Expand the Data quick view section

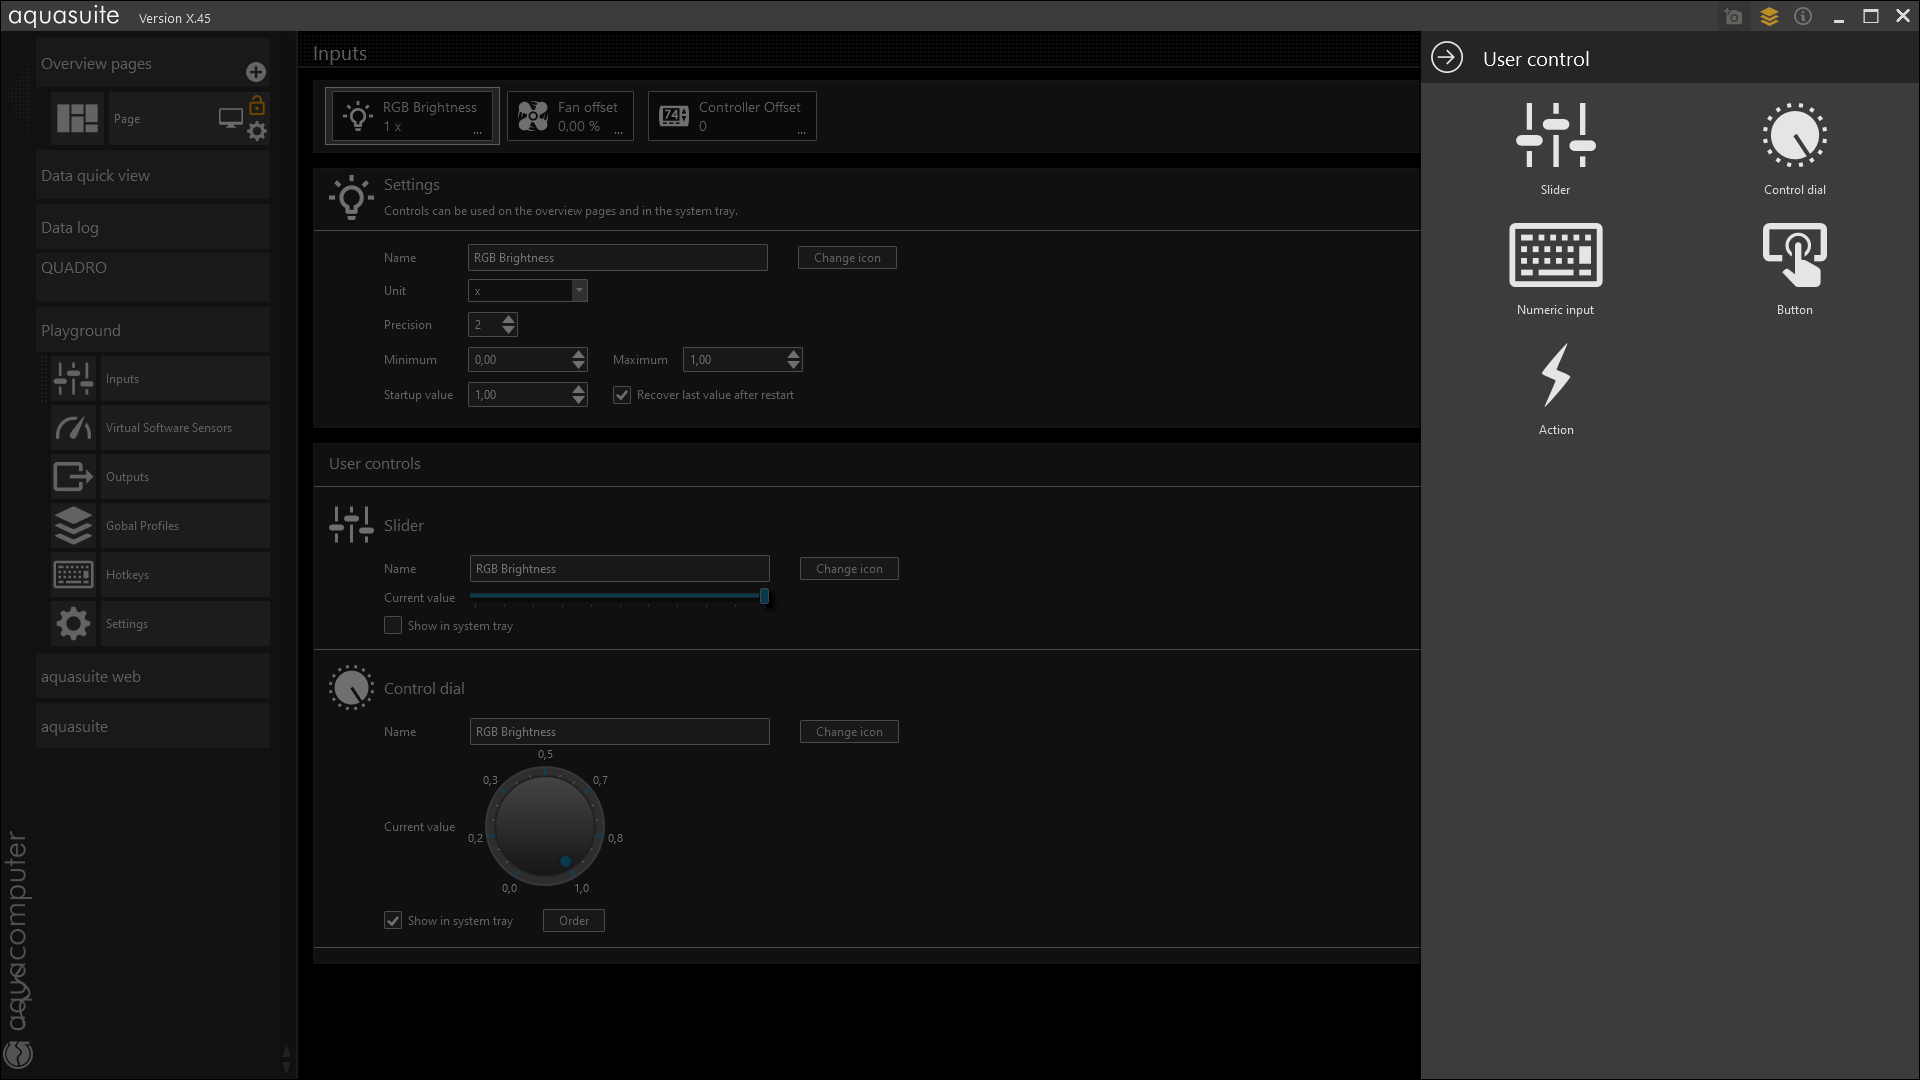coord(153,175)
